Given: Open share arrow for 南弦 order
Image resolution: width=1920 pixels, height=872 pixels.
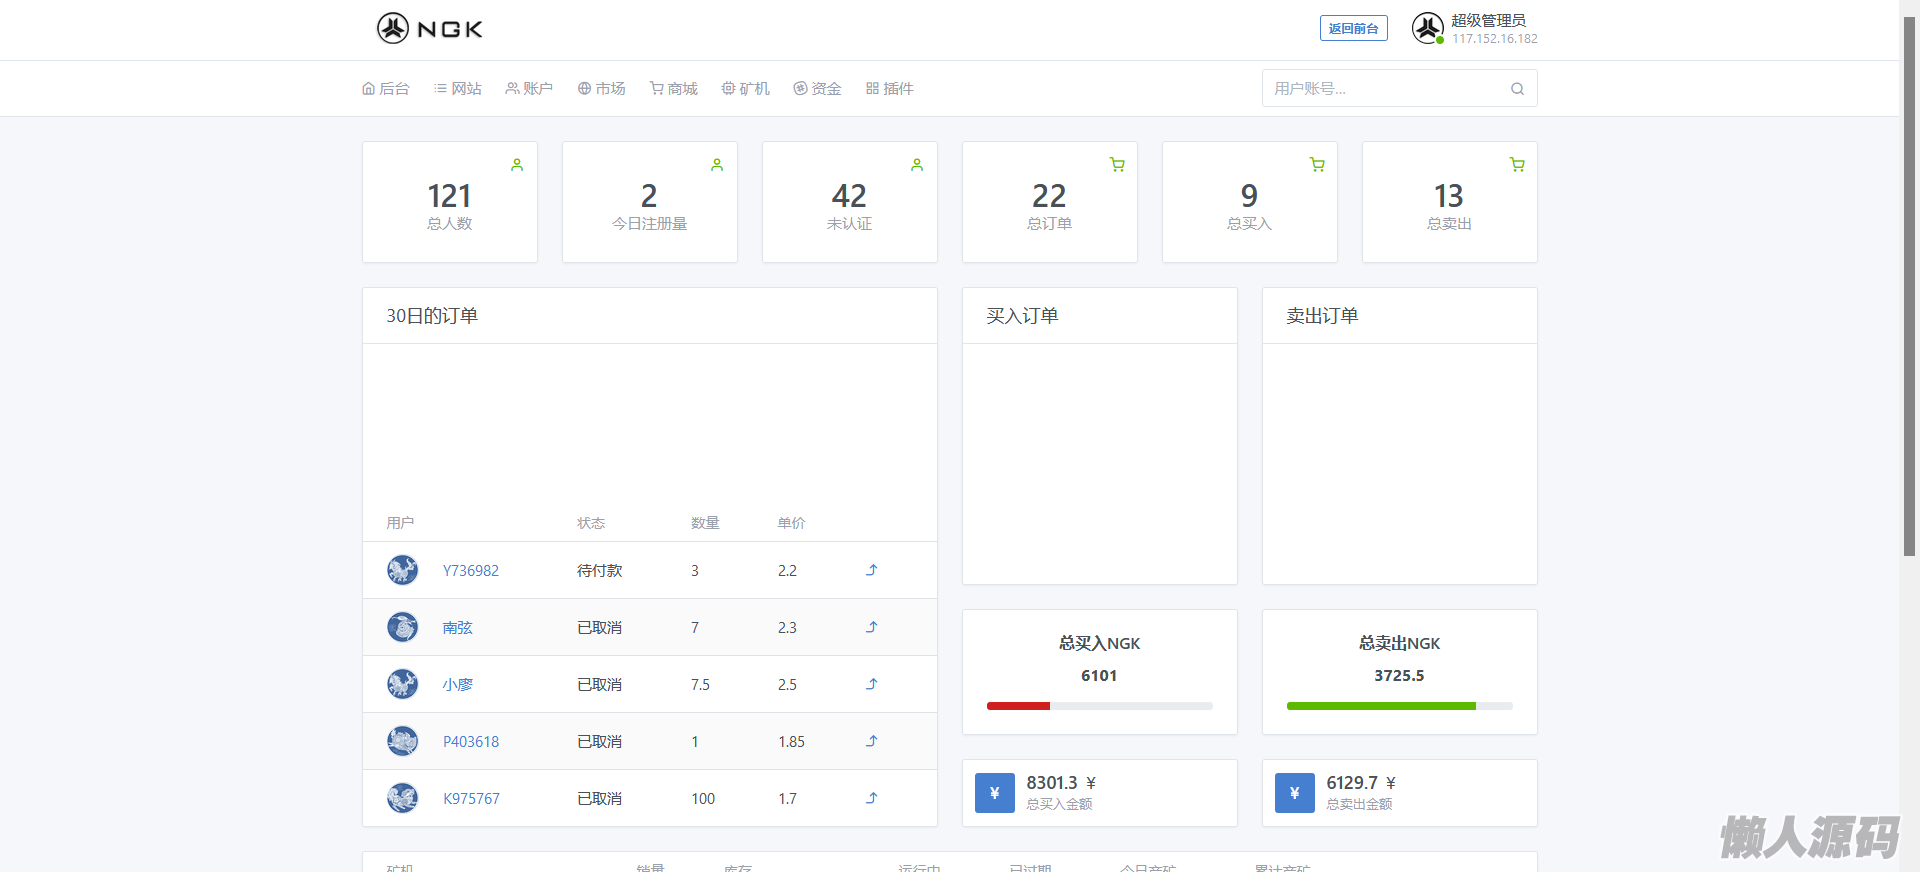Looking at the screenshot, I should [x=871, y=627].
